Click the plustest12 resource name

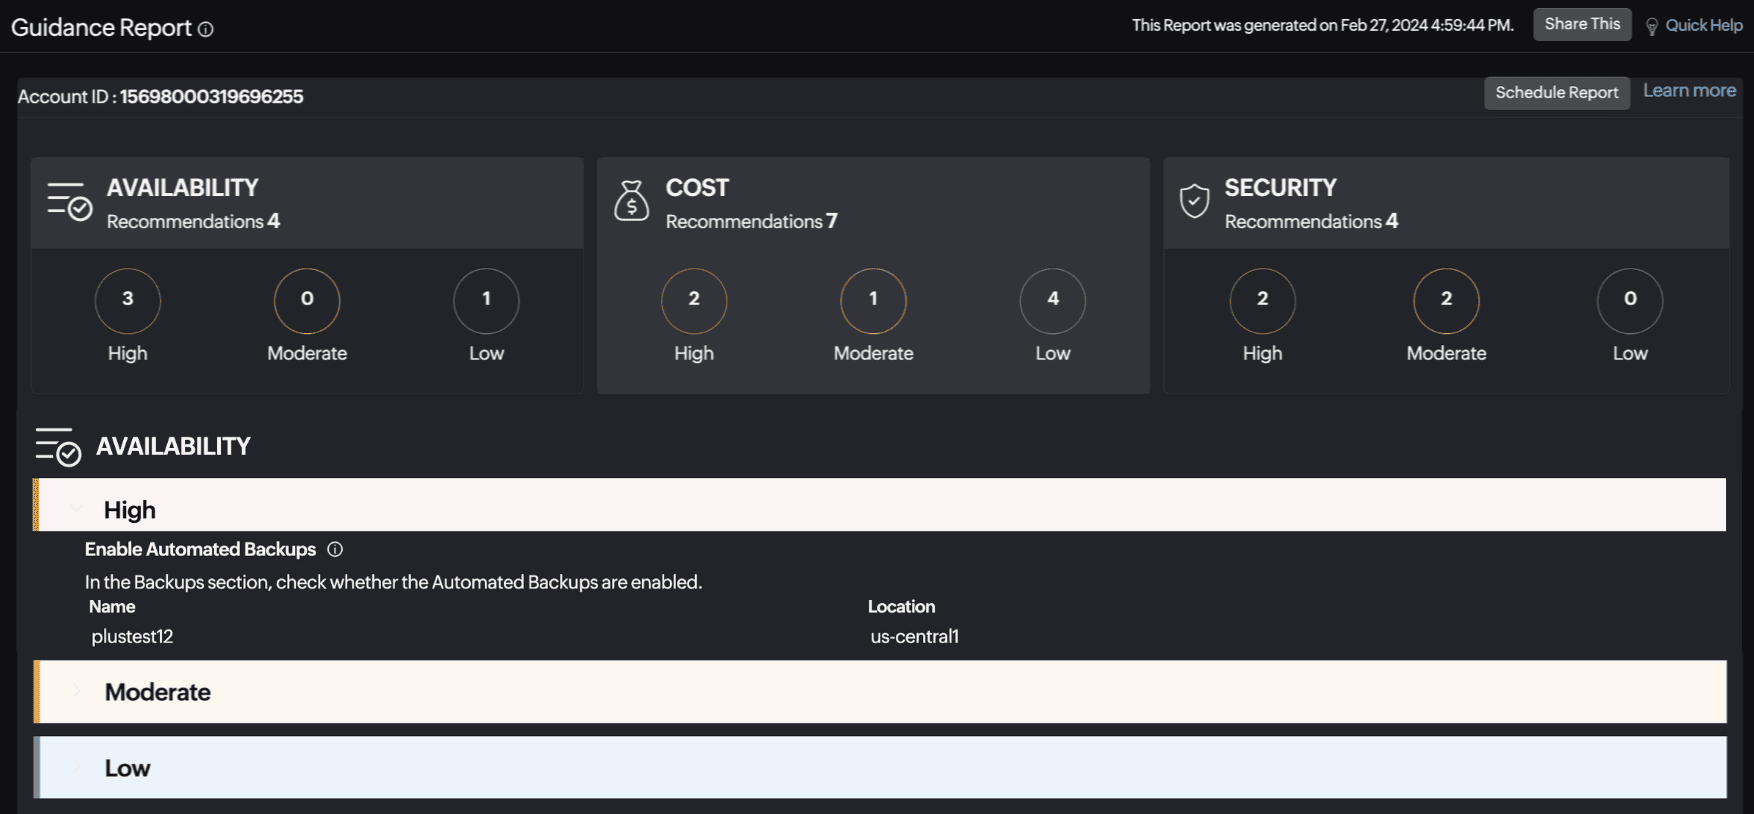pos(132,637)
